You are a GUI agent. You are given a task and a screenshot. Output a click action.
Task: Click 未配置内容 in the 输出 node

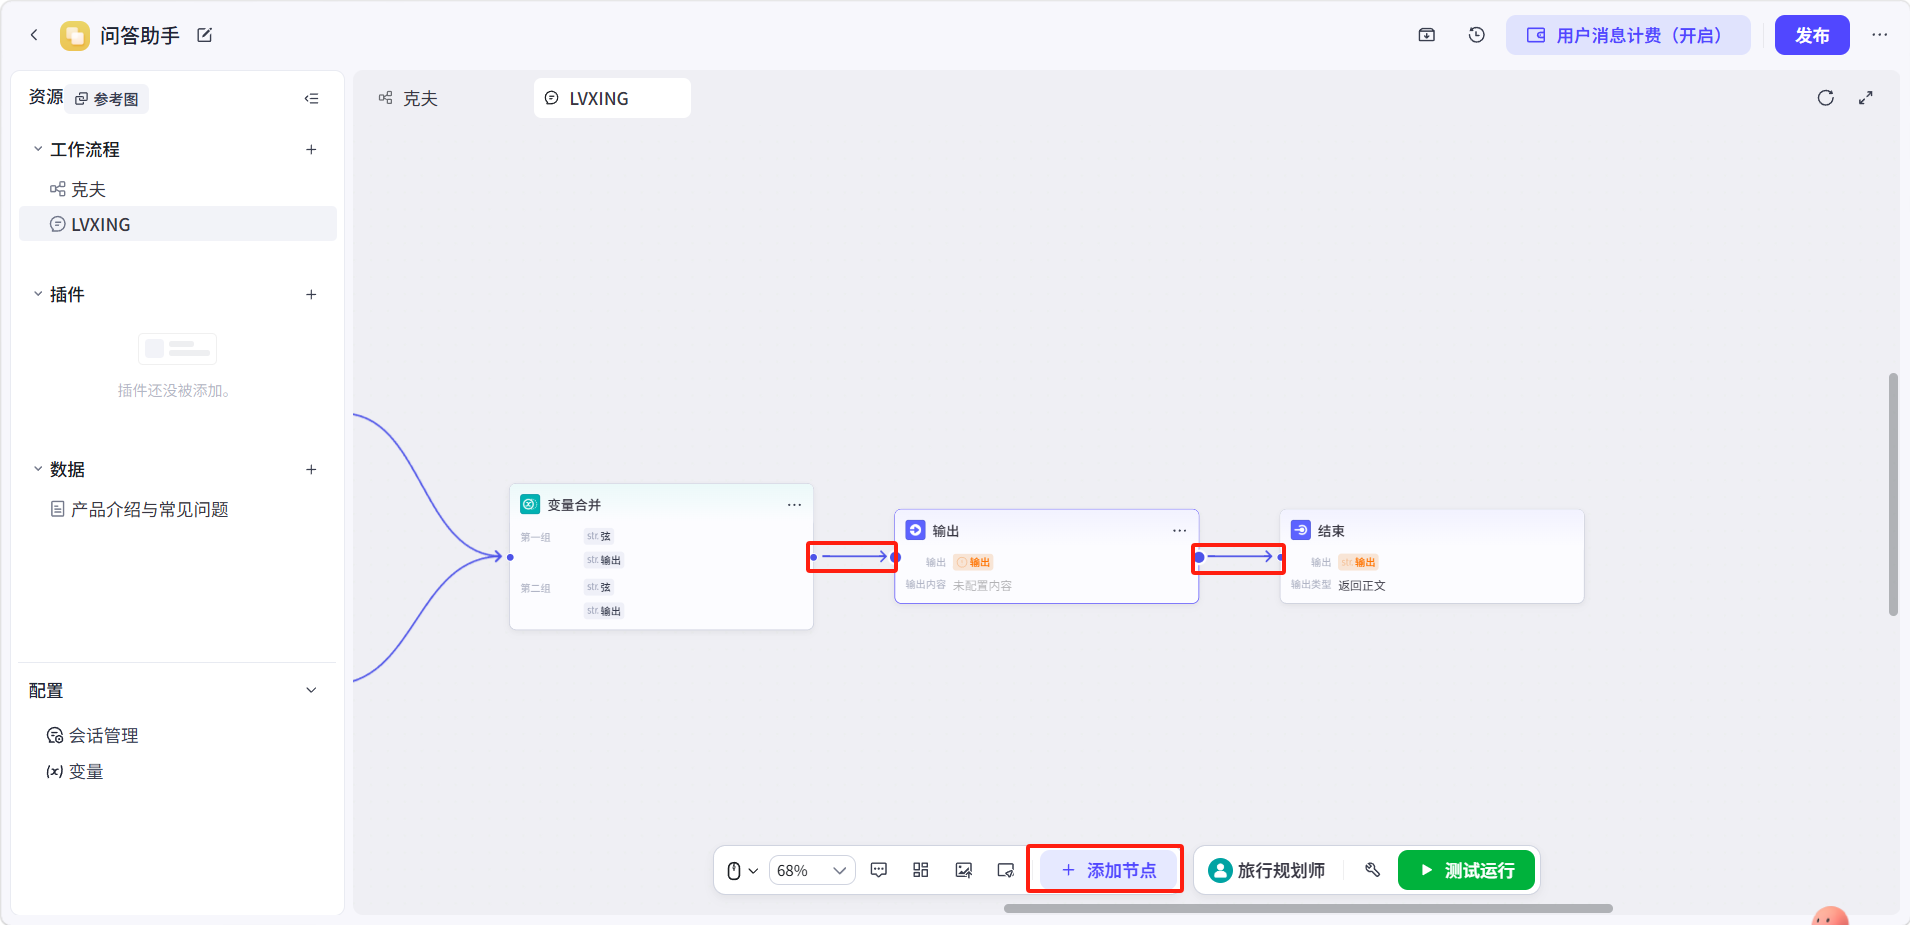(x=982, y=586)
